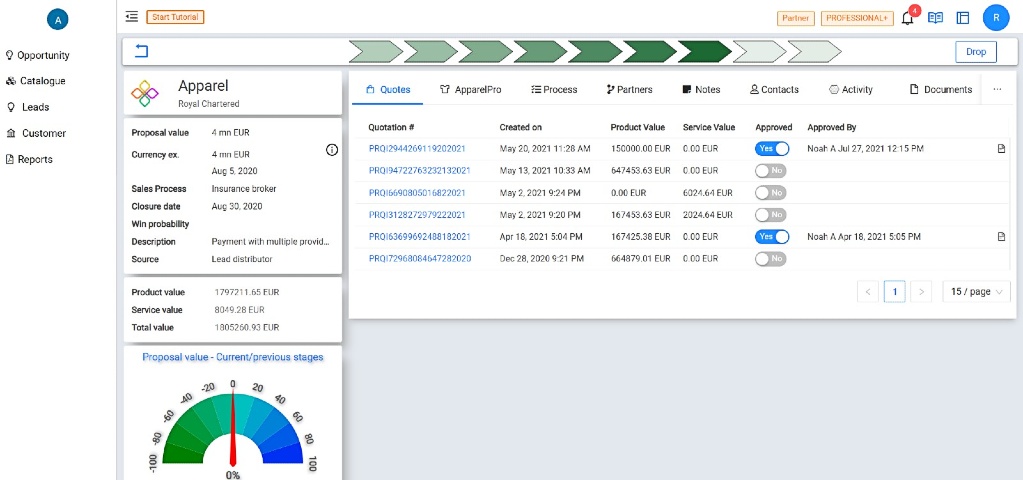Enable approval for quote PRQI7296808464728202​0
Image resolution: width=1023 pixels, height=480 pixels.
(x=771, y=259)
